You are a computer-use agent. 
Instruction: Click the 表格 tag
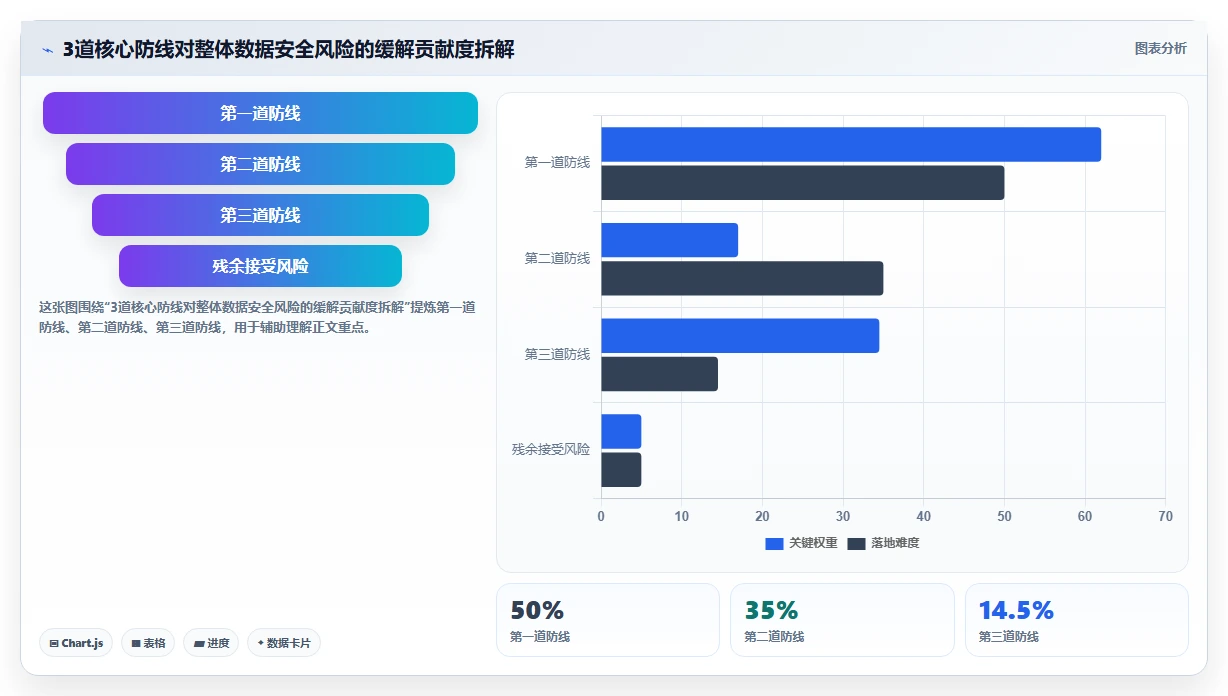148,643
